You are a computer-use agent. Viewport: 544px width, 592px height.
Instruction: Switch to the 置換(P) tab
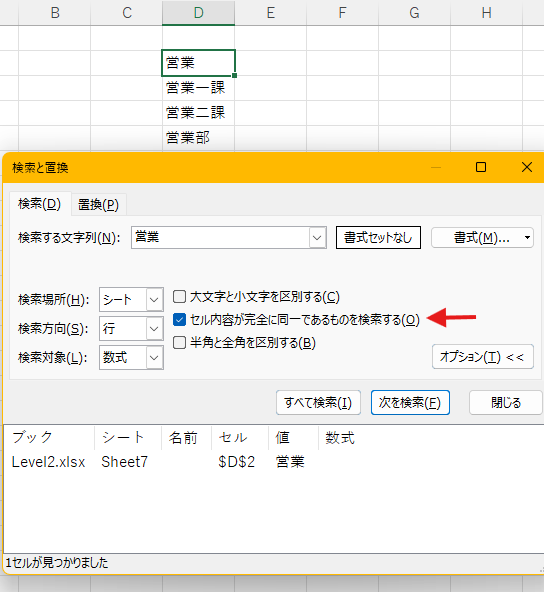click(98, 205)
